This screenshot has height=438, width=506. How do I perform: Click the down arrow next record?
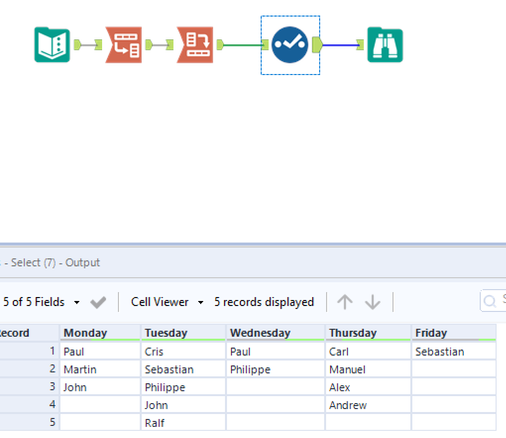pyautogui.click(x=372, y=302)
